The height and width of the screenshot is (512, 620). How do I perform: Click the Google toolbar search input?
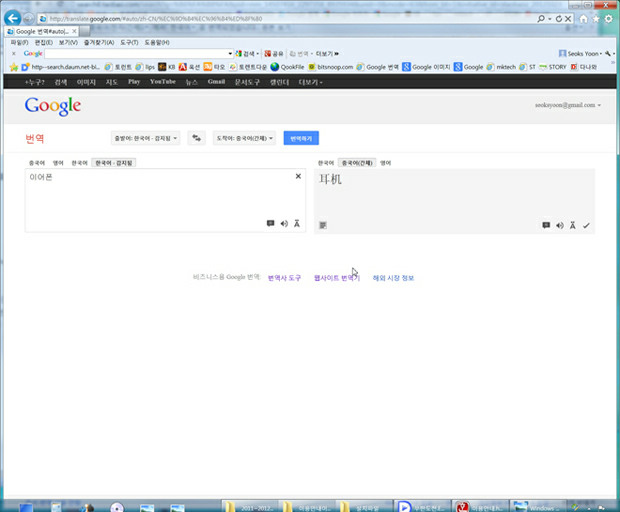pos(136,53)
